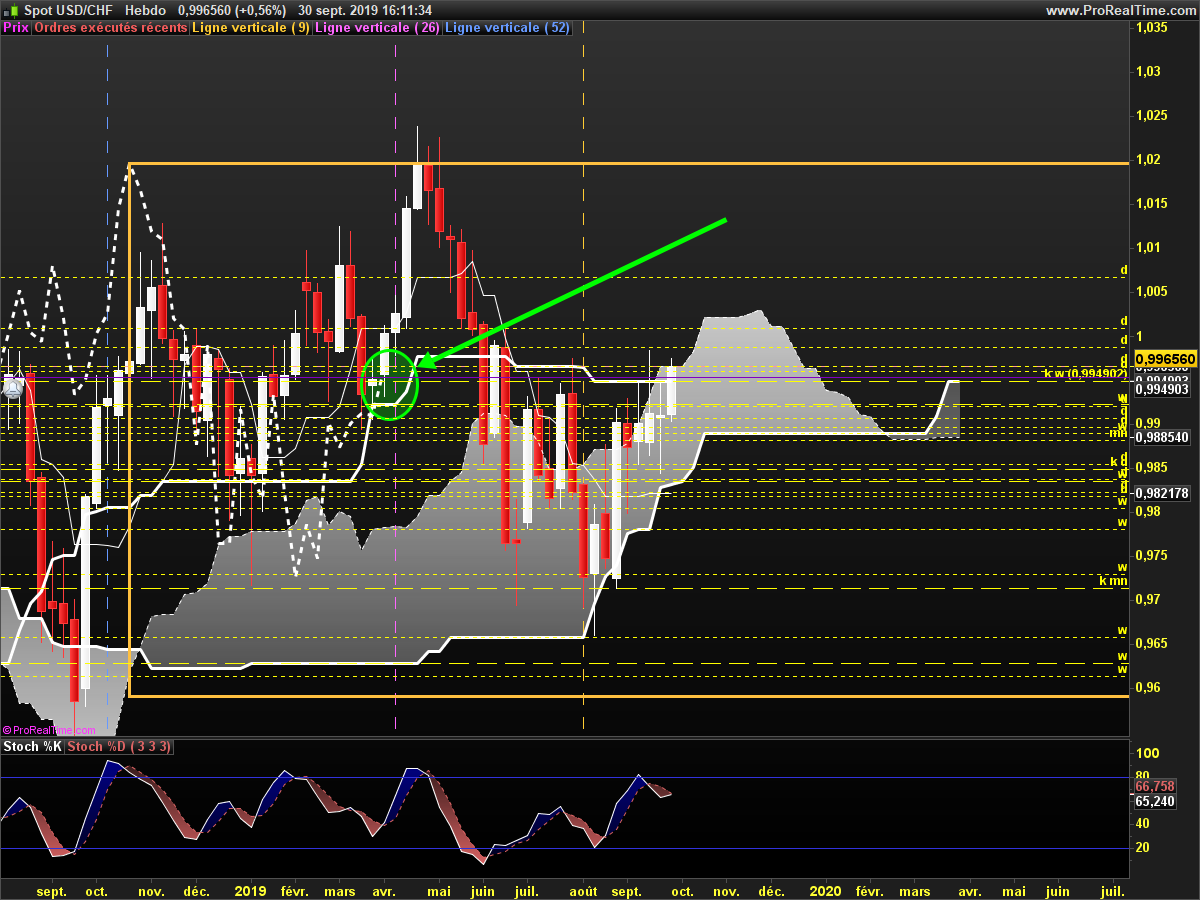
Task: Open the Spot USD/CHF instrument title
Action: 70,10
